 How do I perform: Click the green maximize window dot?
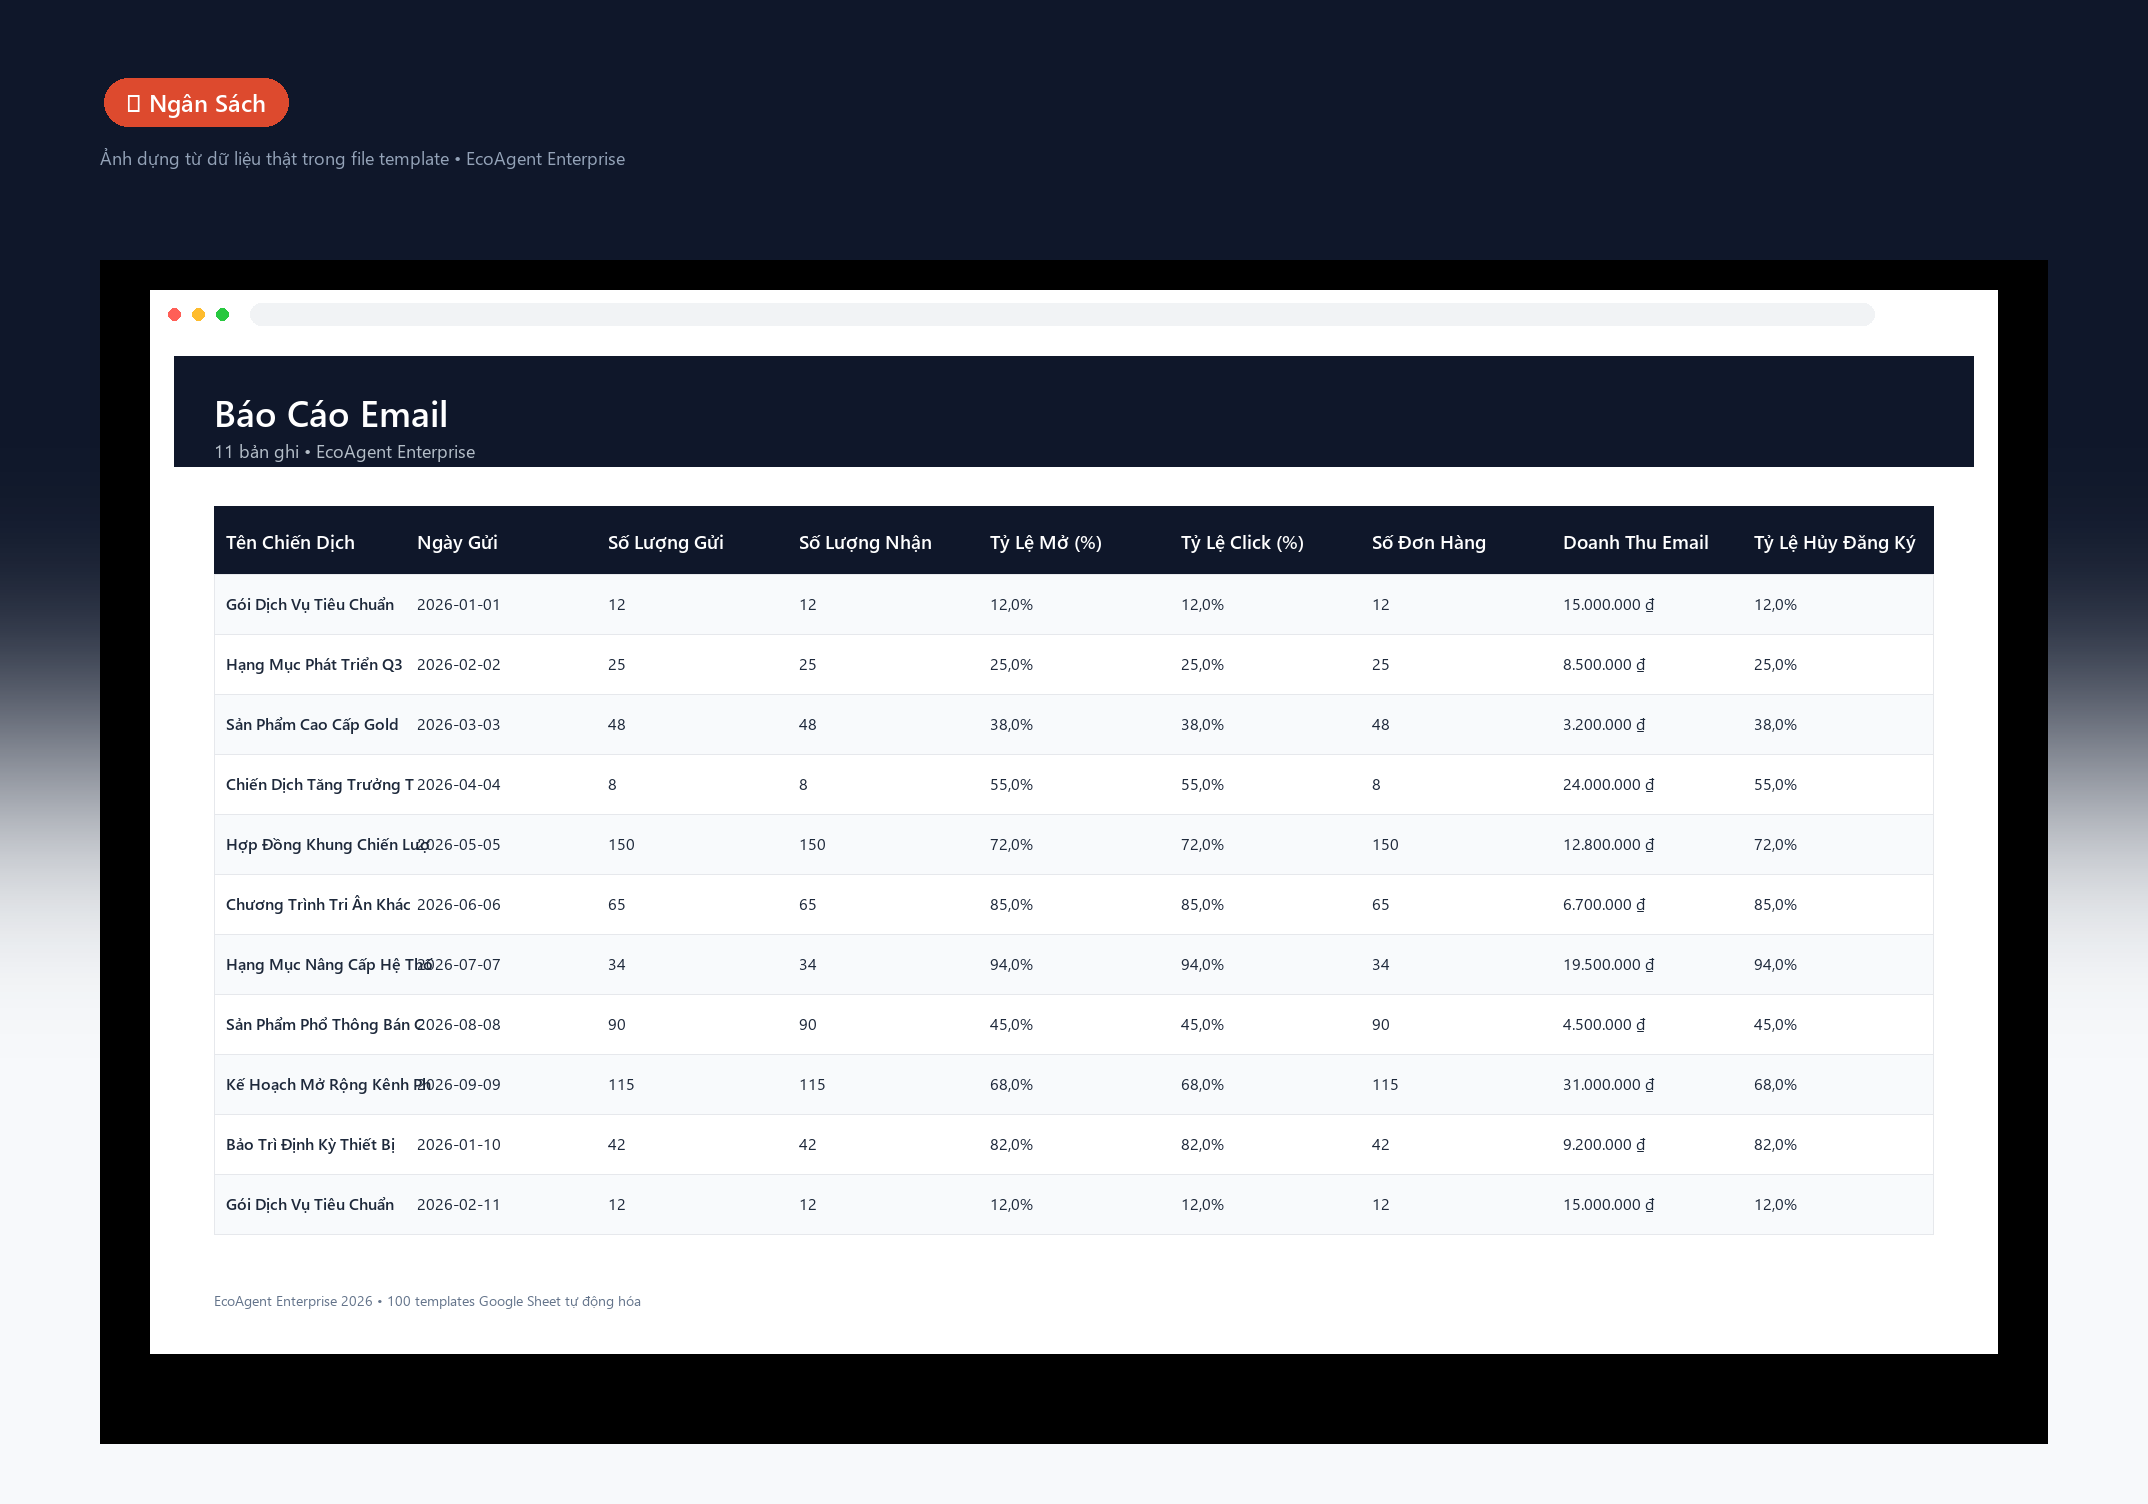[x=223, y=315]
